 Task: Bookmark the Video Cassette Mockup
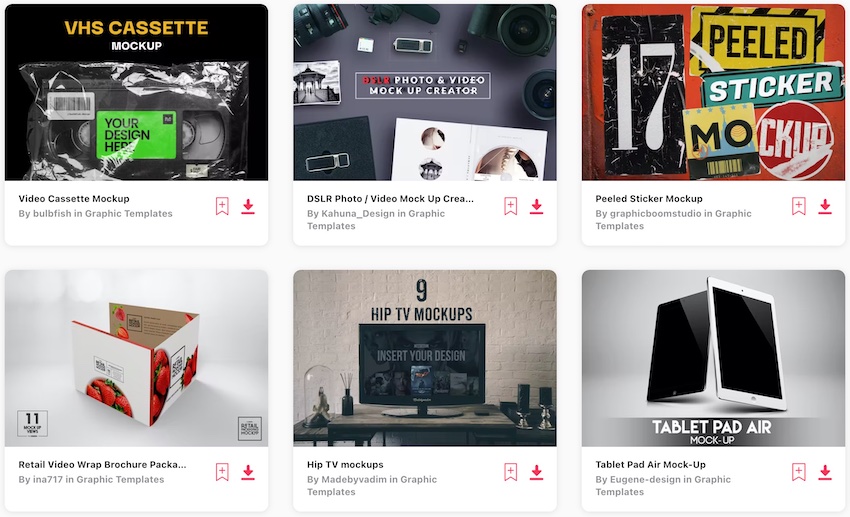point(222,206)
